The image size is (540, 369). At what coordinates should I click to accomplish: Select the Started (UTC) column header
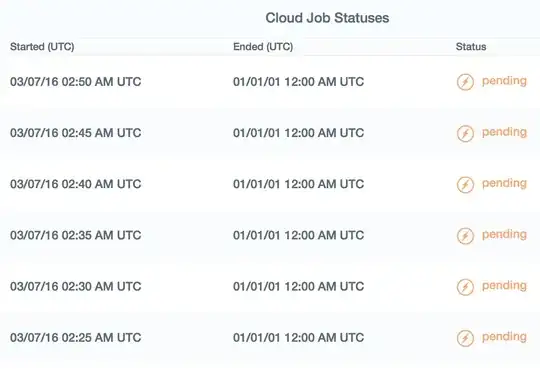coord(42,47)
